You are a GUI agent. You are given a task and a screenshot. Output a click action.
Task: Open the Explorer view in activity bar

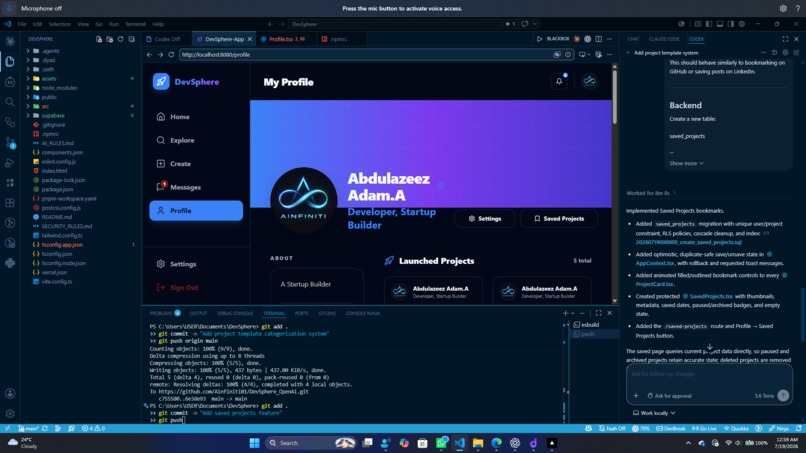10,61
